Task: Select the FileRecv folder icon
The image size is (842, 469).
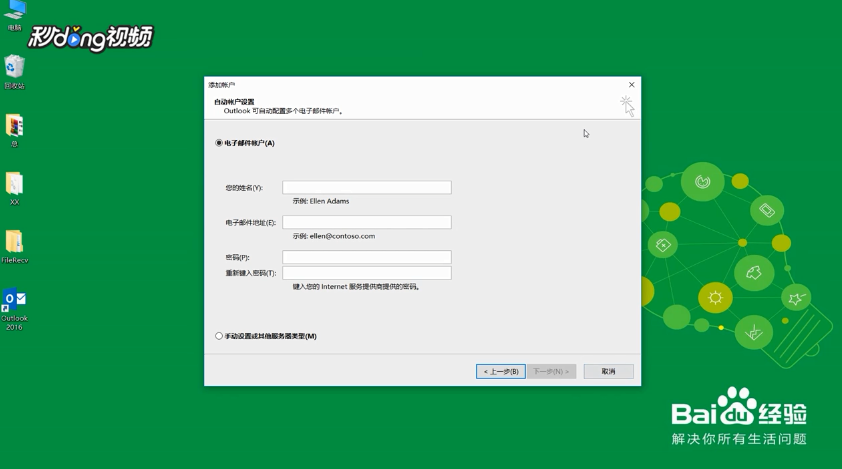Action: 14,246
